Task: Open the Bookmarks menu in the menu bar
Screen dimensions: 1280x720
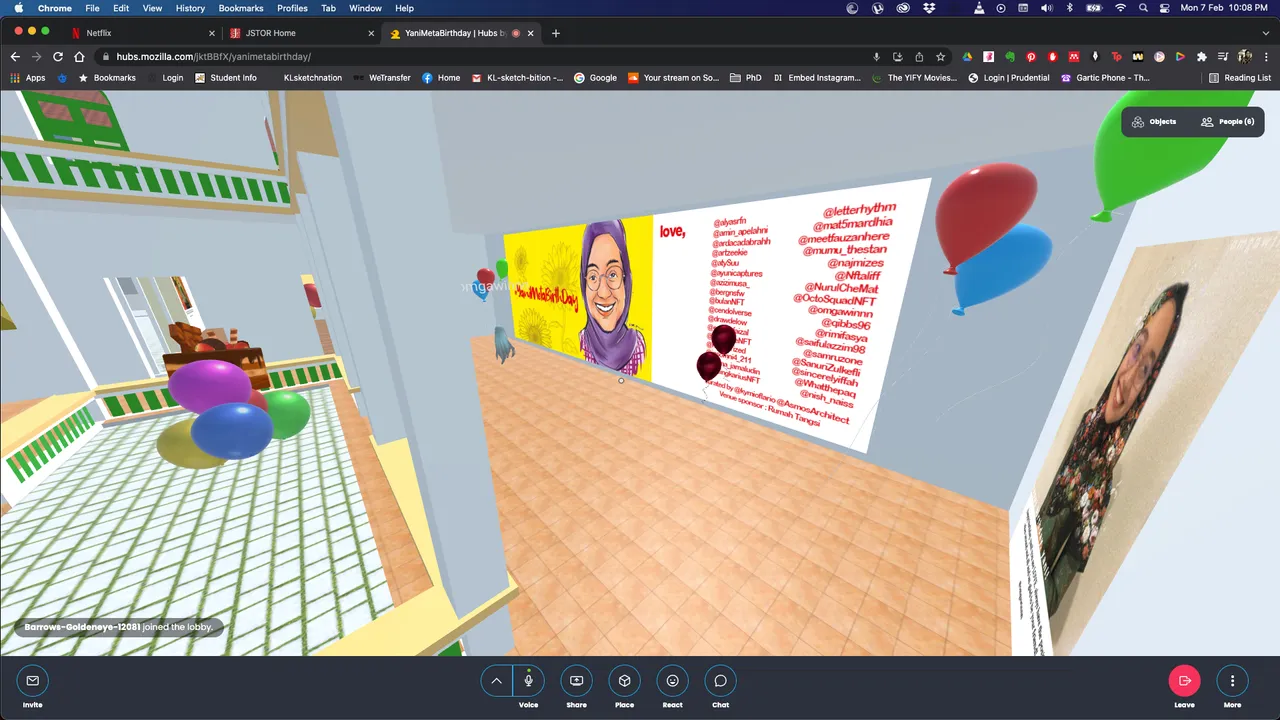Action: (241, 8)
